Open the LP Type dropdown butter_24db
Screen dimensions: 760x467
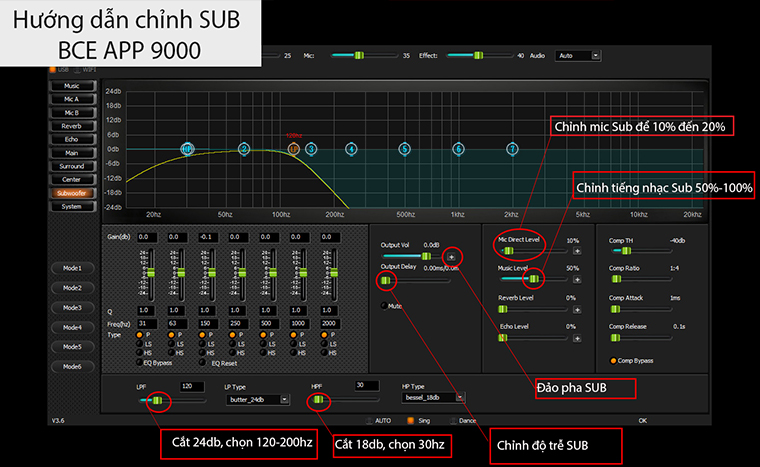257,400
